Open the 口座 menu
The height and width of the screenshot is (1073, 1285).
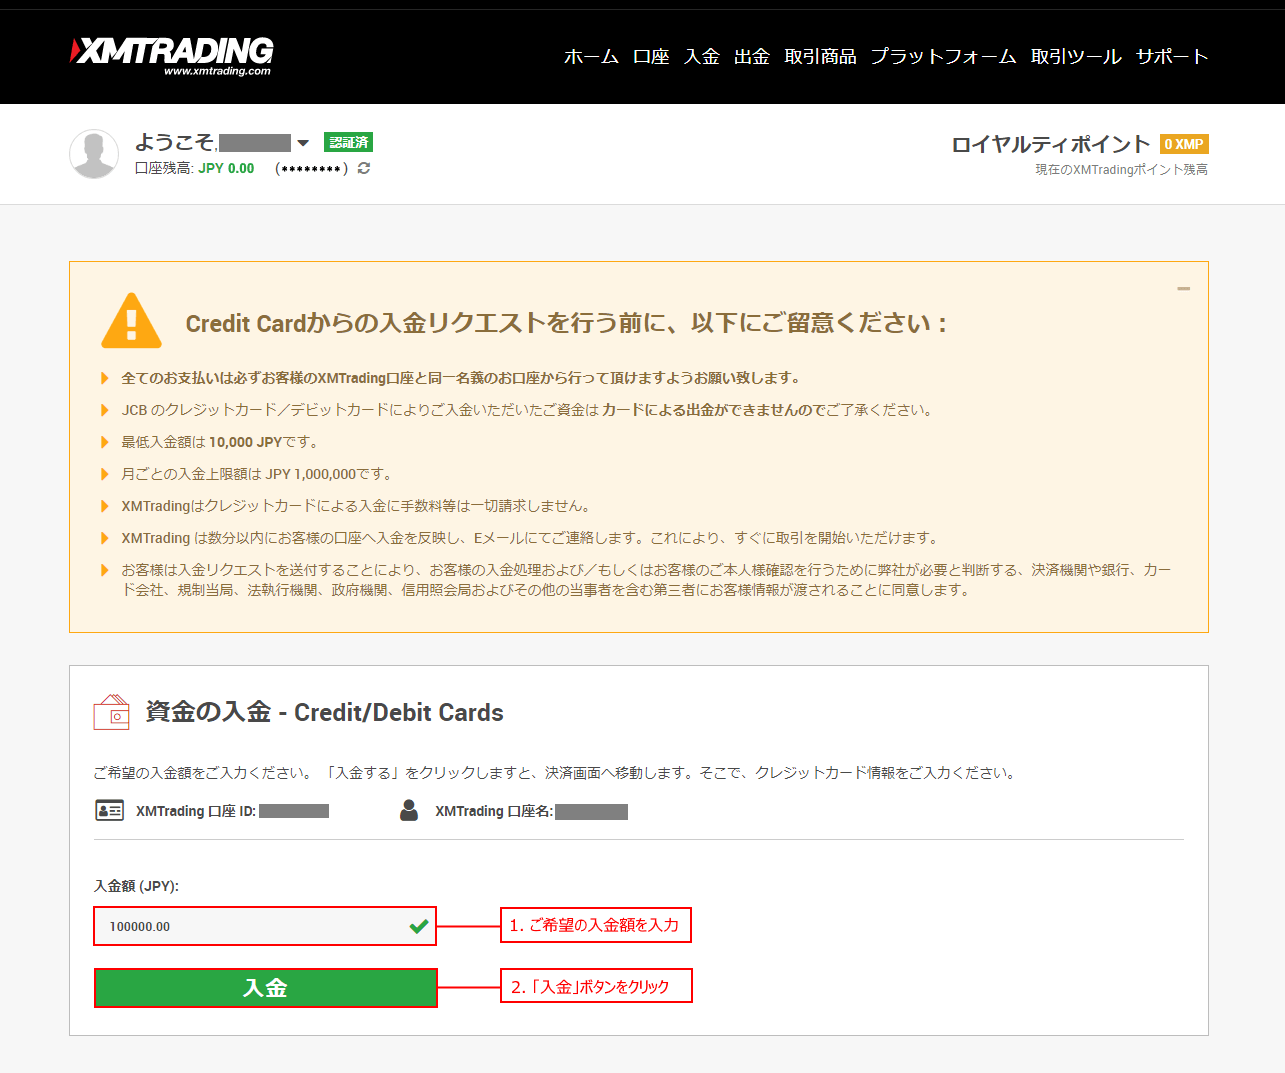coord(651,57)
